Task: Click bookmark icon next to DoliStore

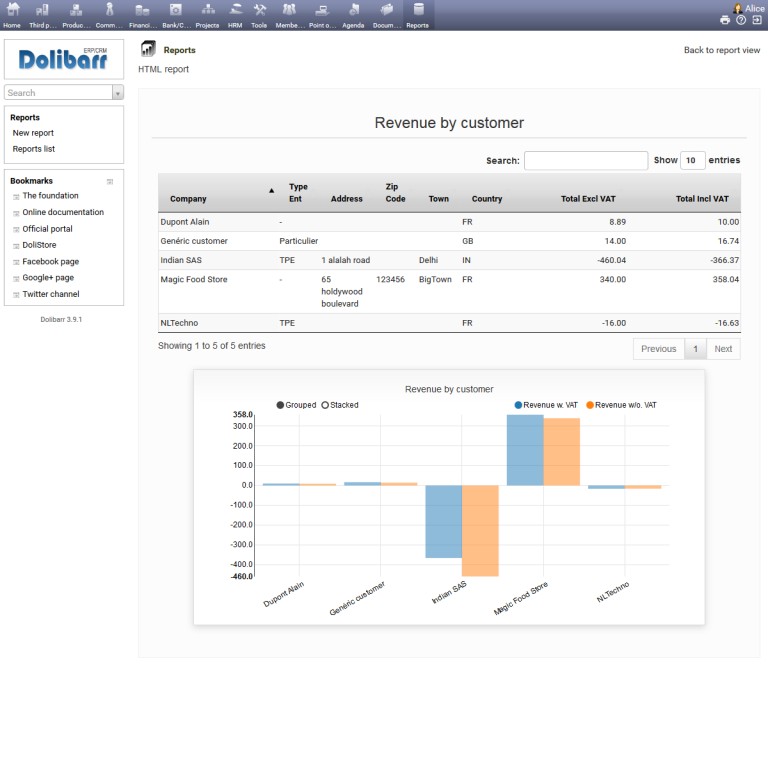Action: 16,246
